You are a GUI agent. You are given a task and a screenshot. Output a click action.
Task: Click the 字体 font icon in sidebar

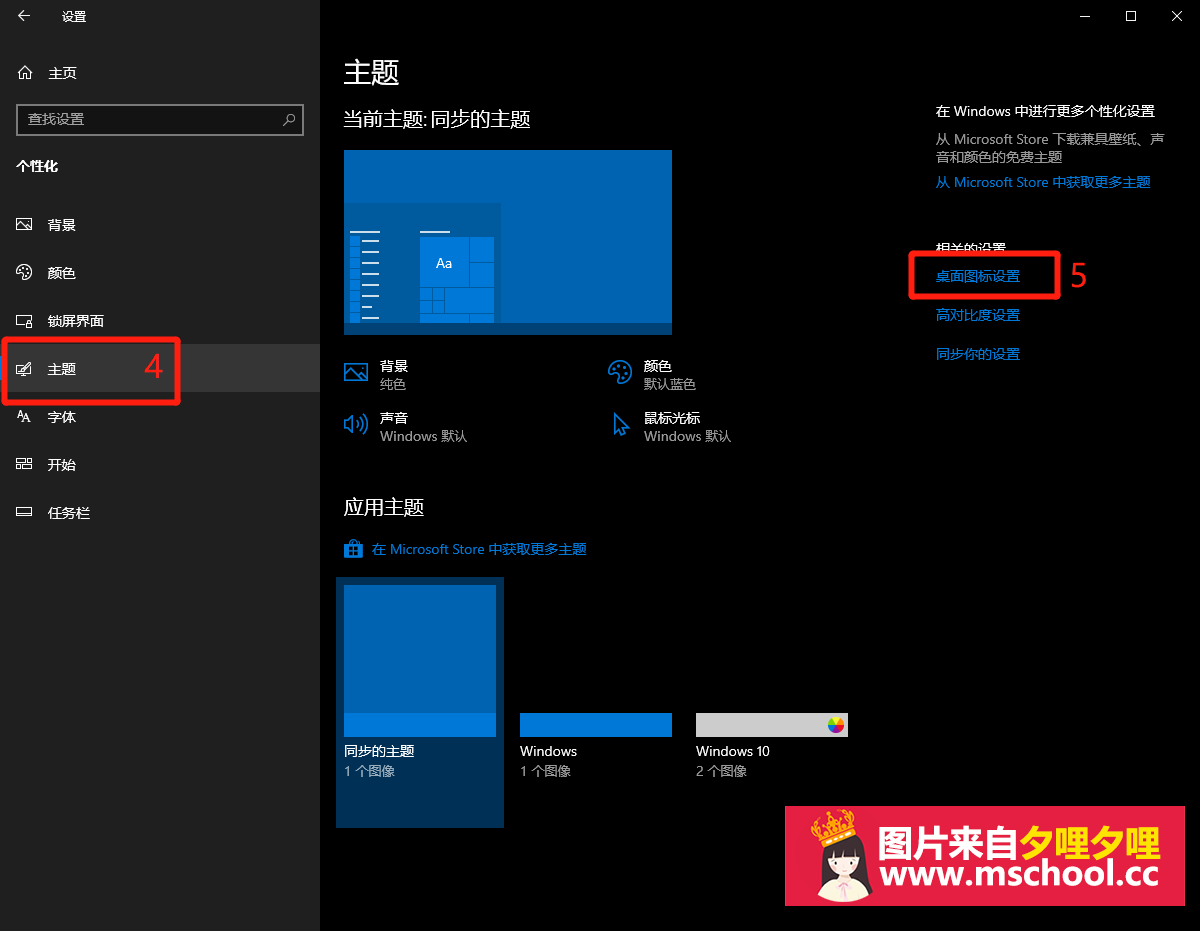click(x=25, y=417)
